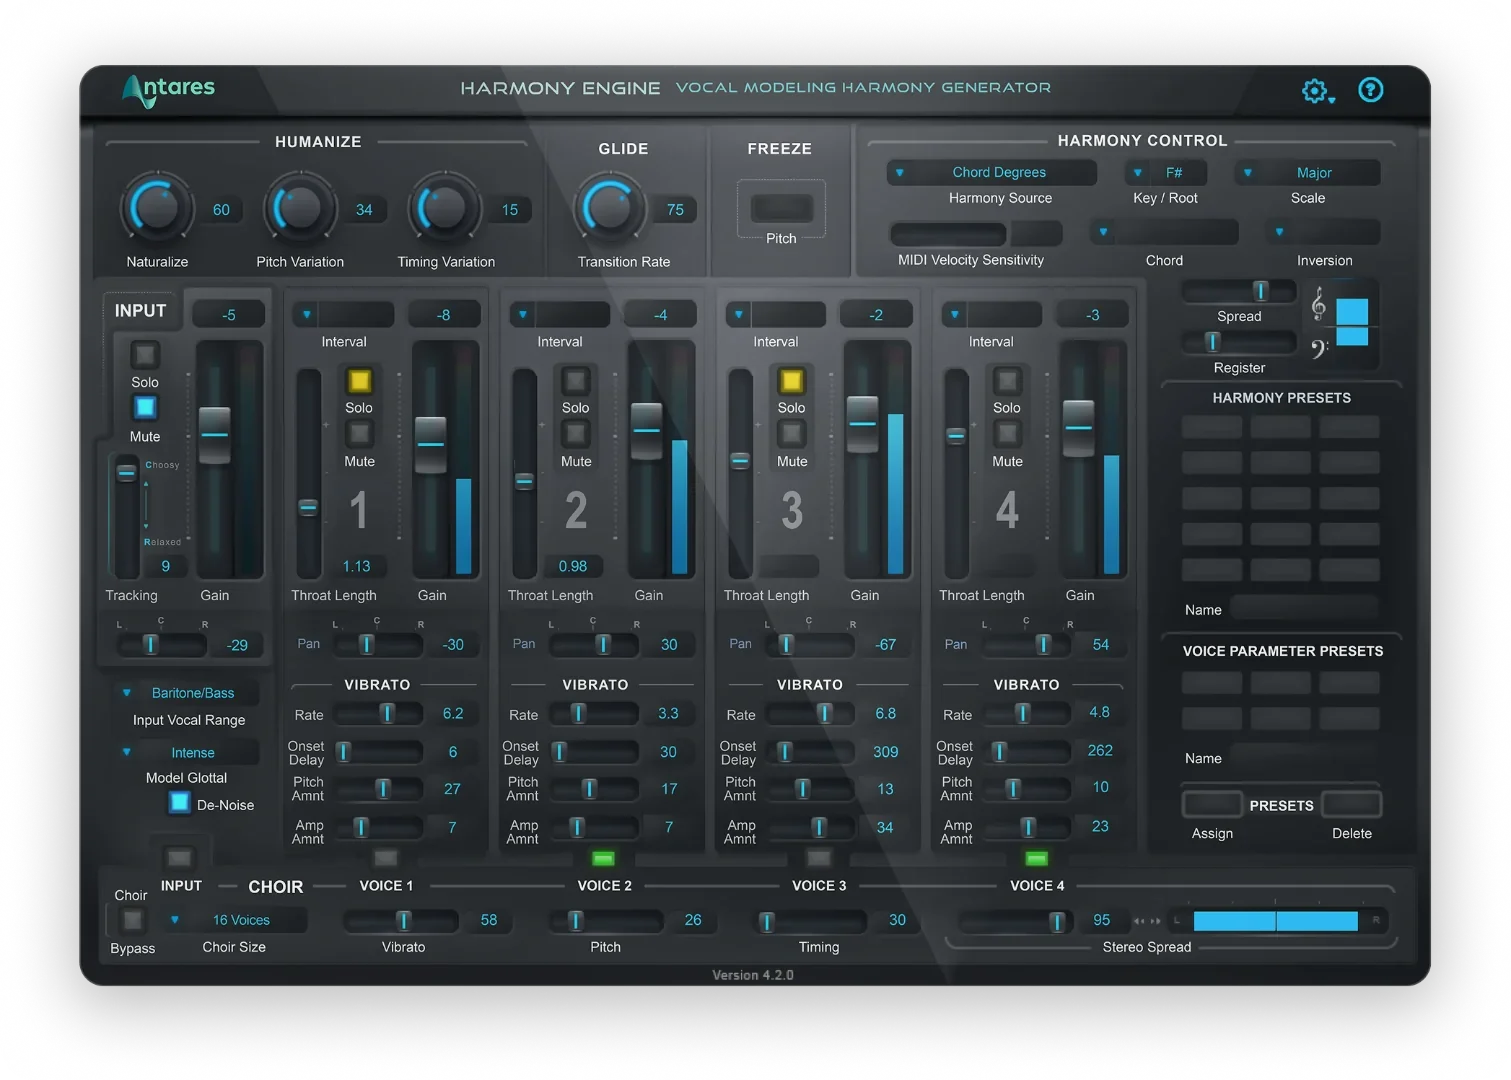
Task: Select the first Harmony Presets slot
Action: click(x=1212, y=427)
